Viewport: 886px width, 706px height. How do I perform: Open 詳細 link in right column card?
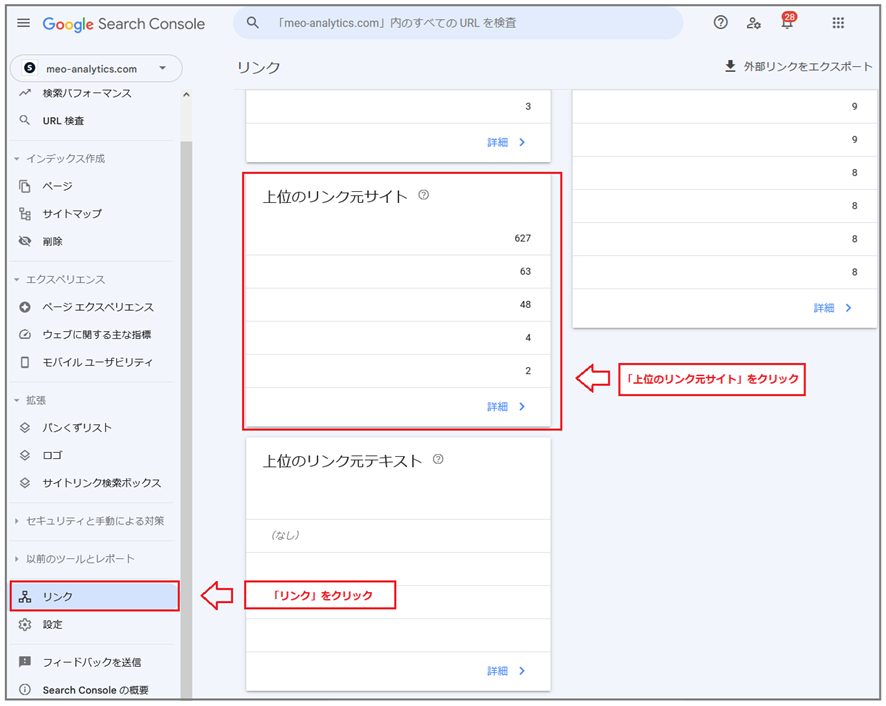(833, 308)
